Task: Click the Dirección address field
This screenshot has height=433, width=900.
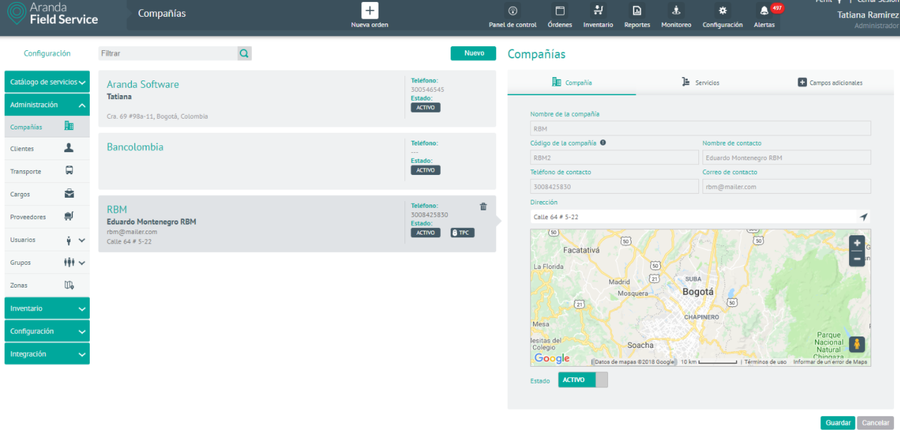Action: [x=693, y=216]
